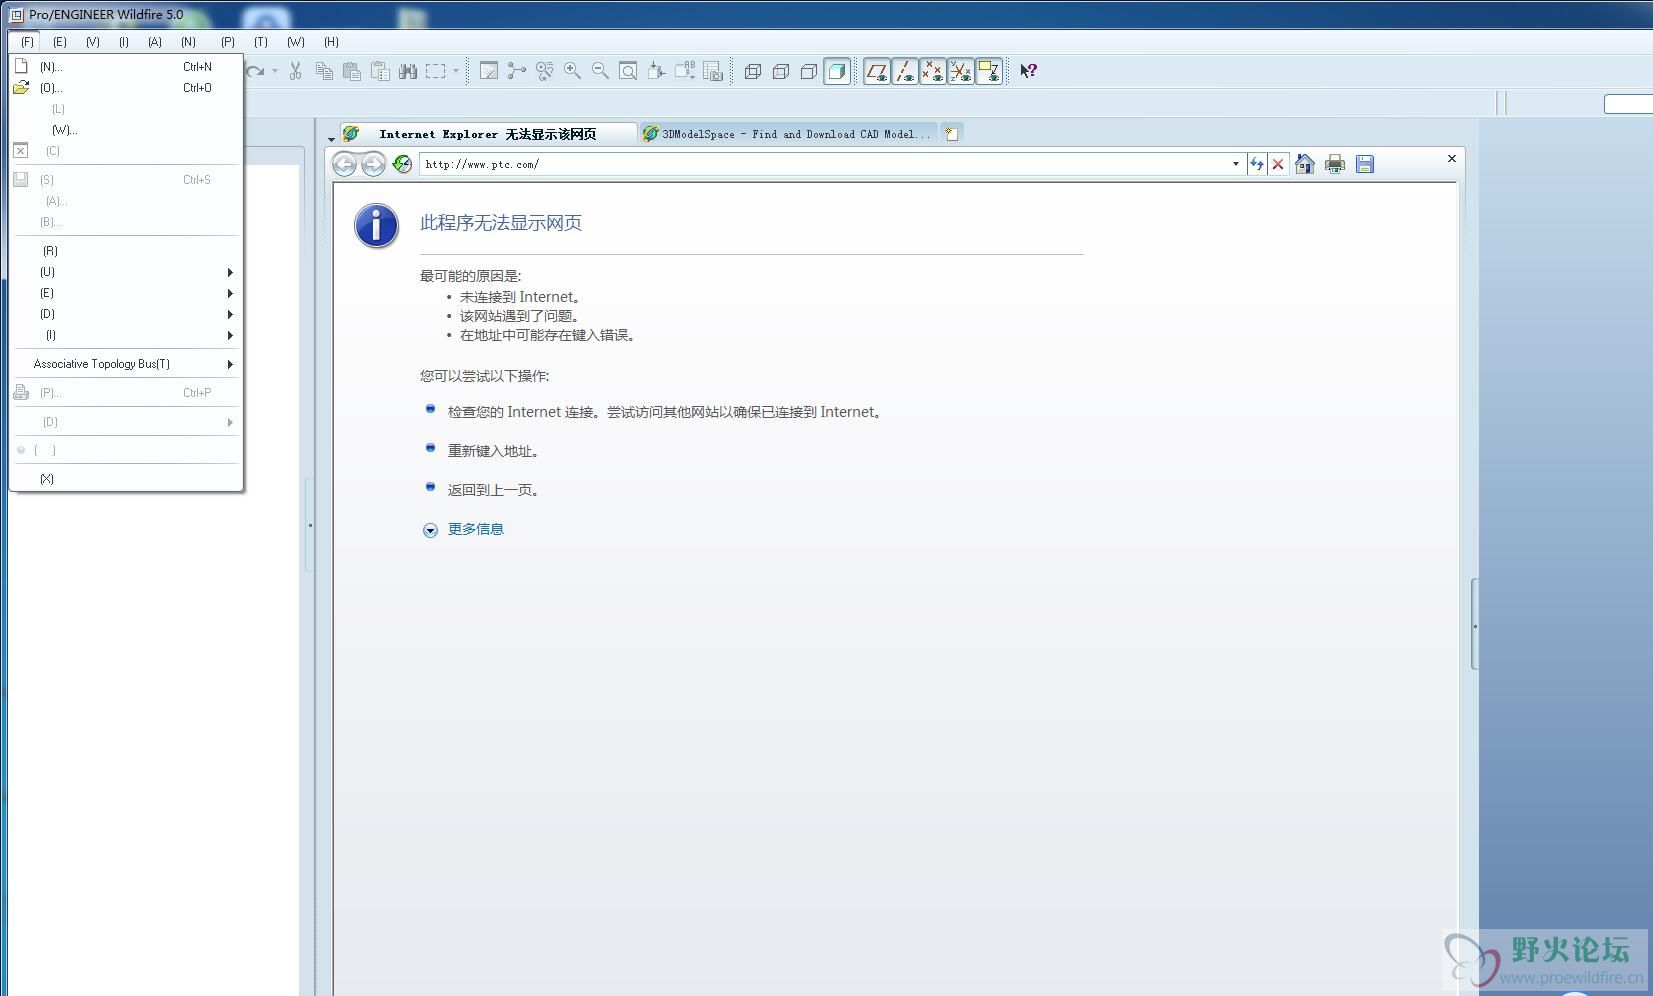Click the browser Home icon

pos(1305,164)
